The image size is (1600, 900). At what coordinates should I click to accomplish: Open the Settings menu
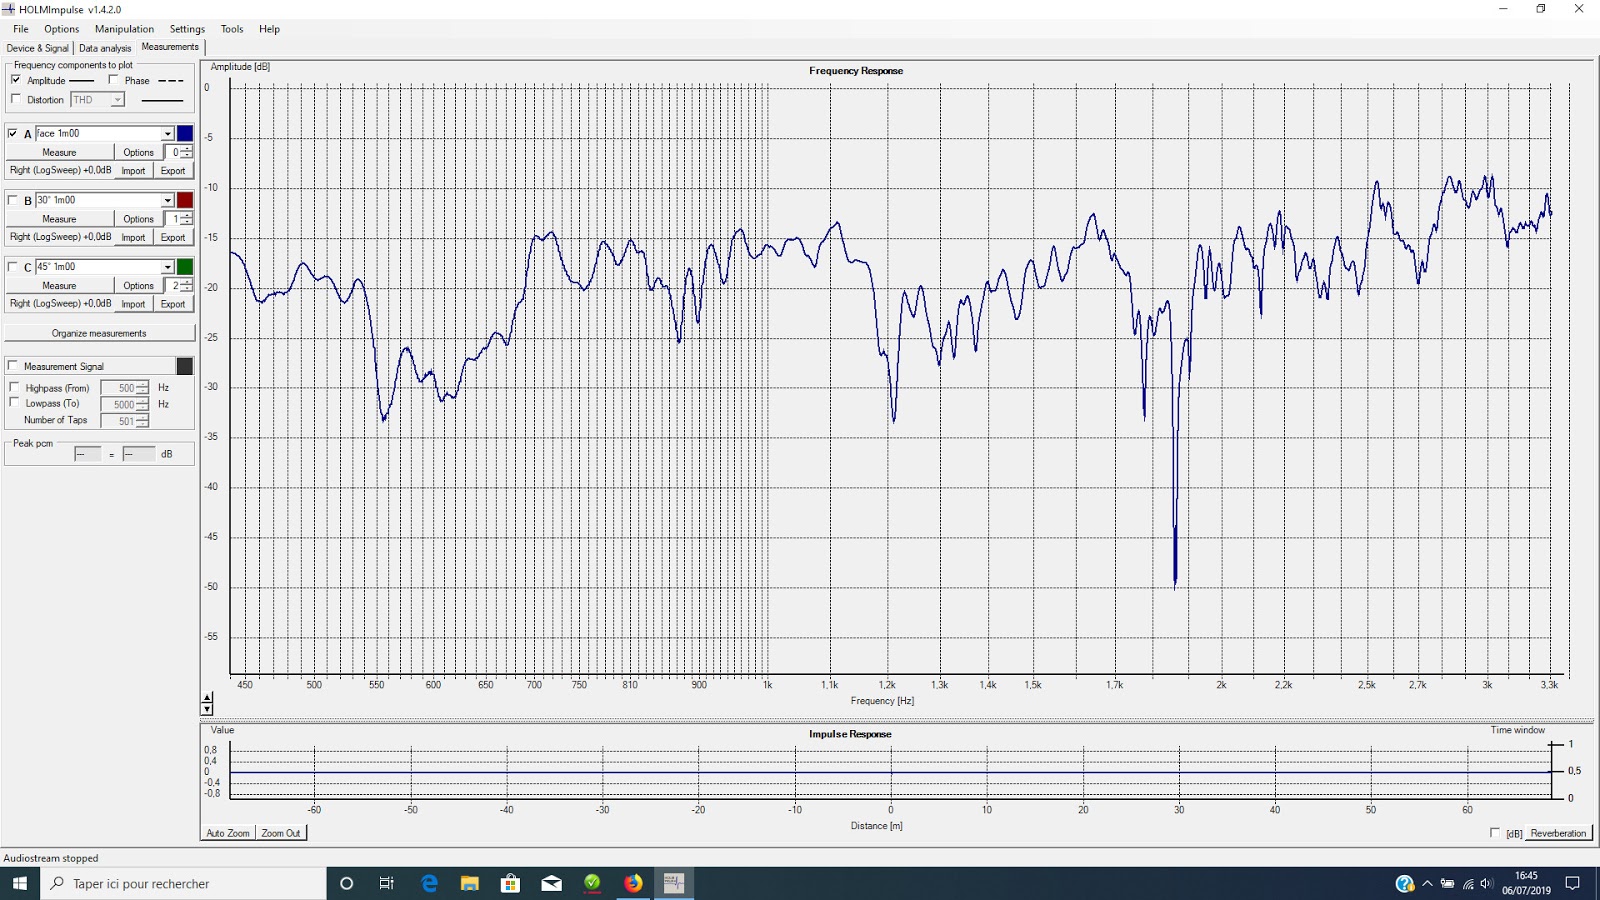click(x=187, y=29)
